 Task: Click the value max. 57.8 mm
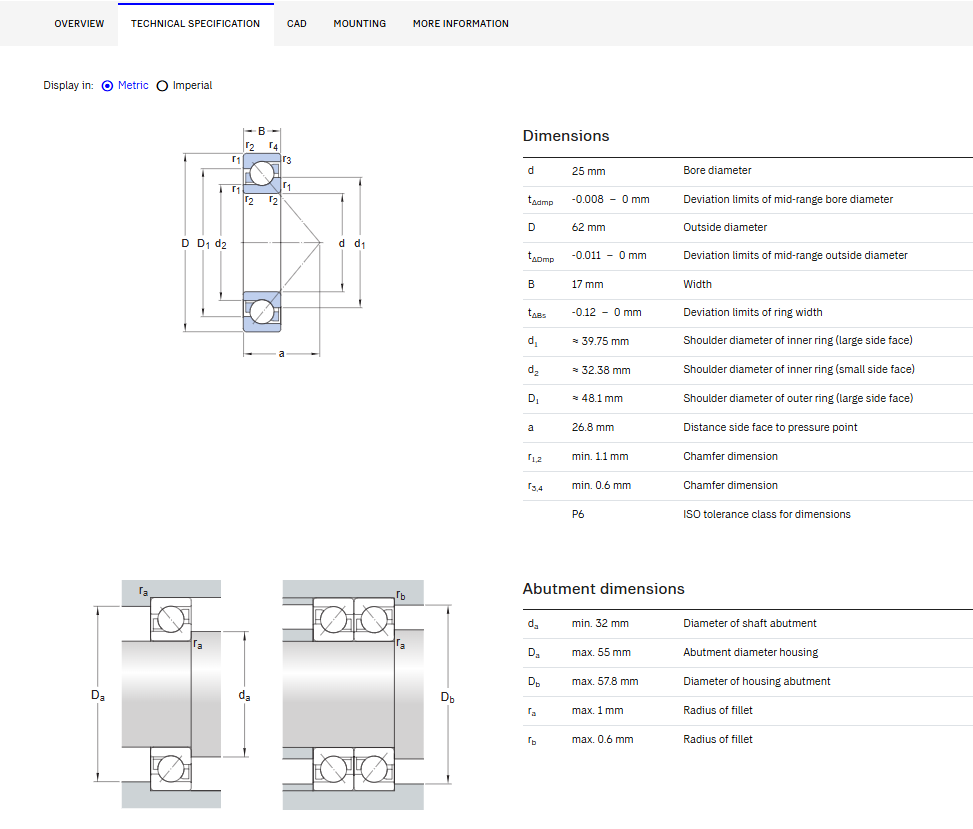pos(605,681)
